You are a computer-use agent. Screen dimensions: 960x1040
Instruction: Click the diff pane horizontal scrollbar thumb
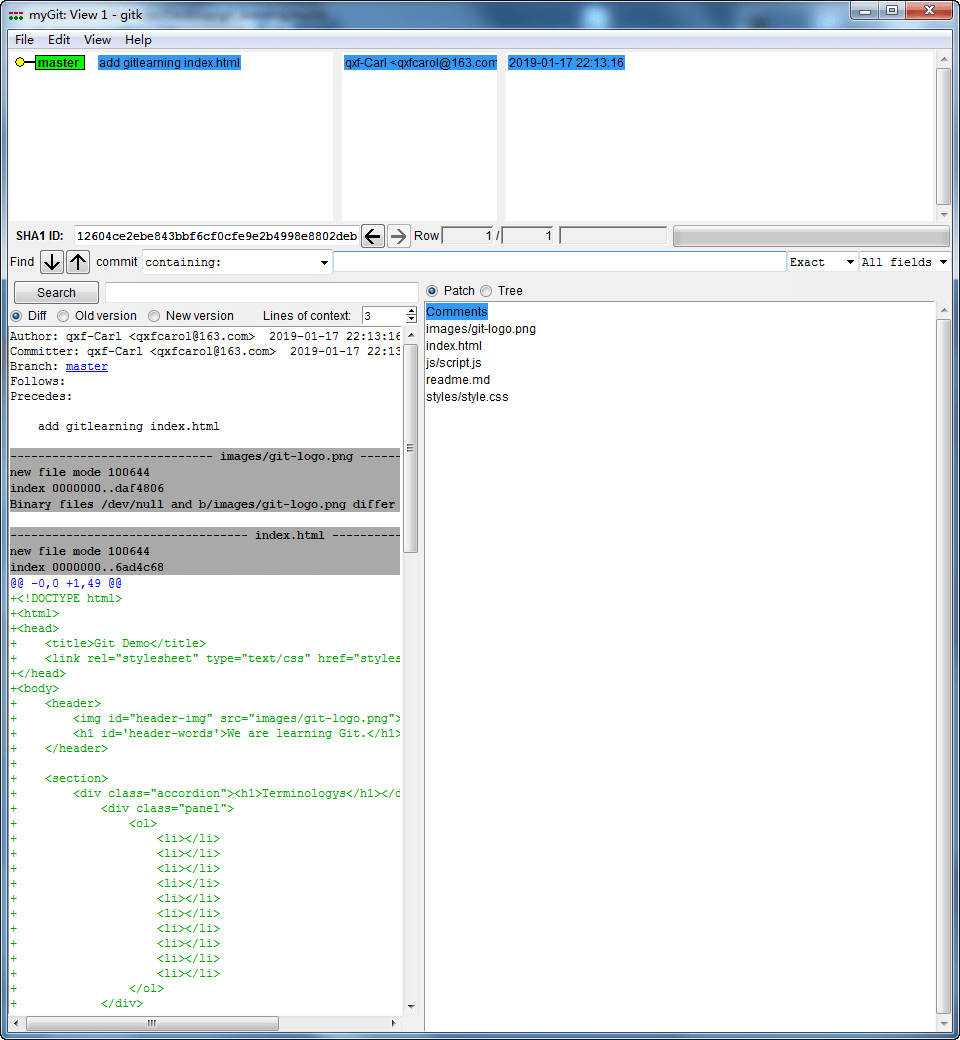point(152,1023)
